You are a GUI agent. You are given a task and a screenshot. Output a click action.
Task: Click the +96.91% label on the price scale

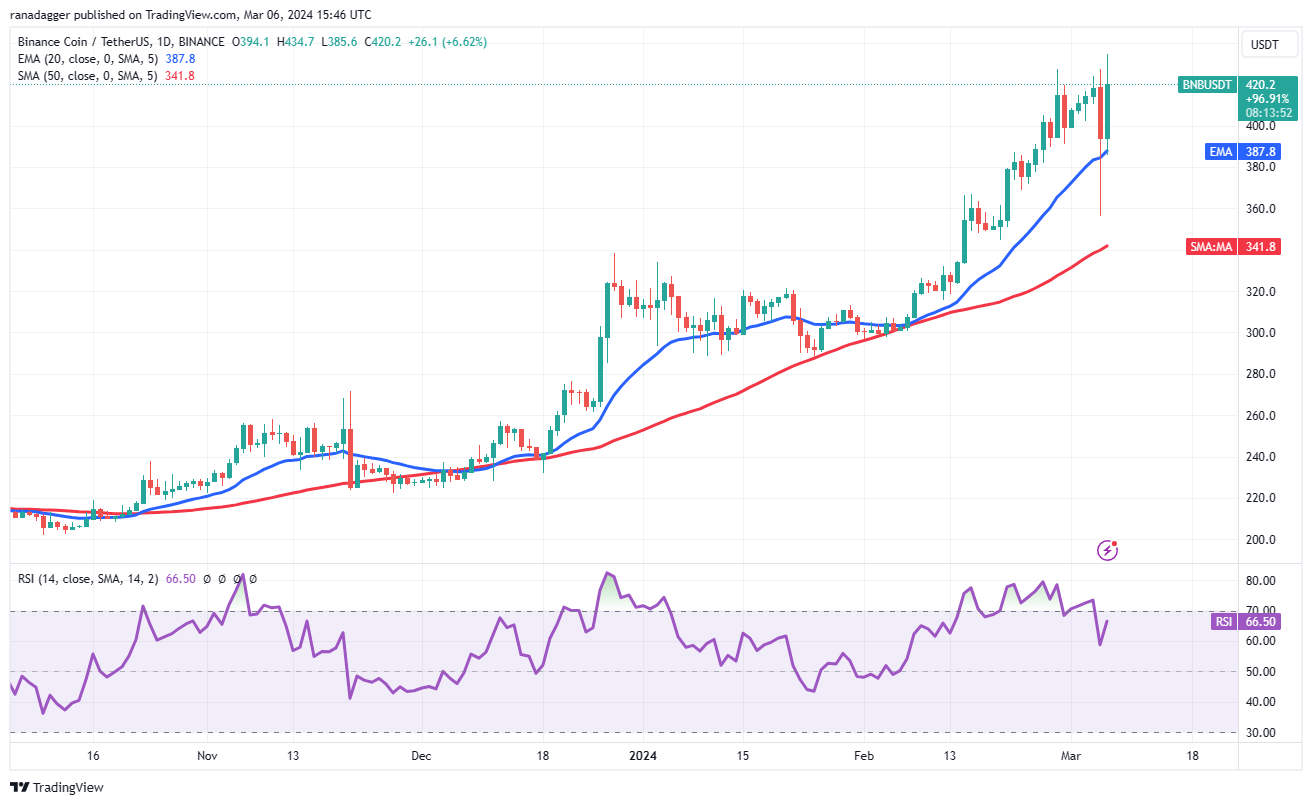click(1265, 99)
